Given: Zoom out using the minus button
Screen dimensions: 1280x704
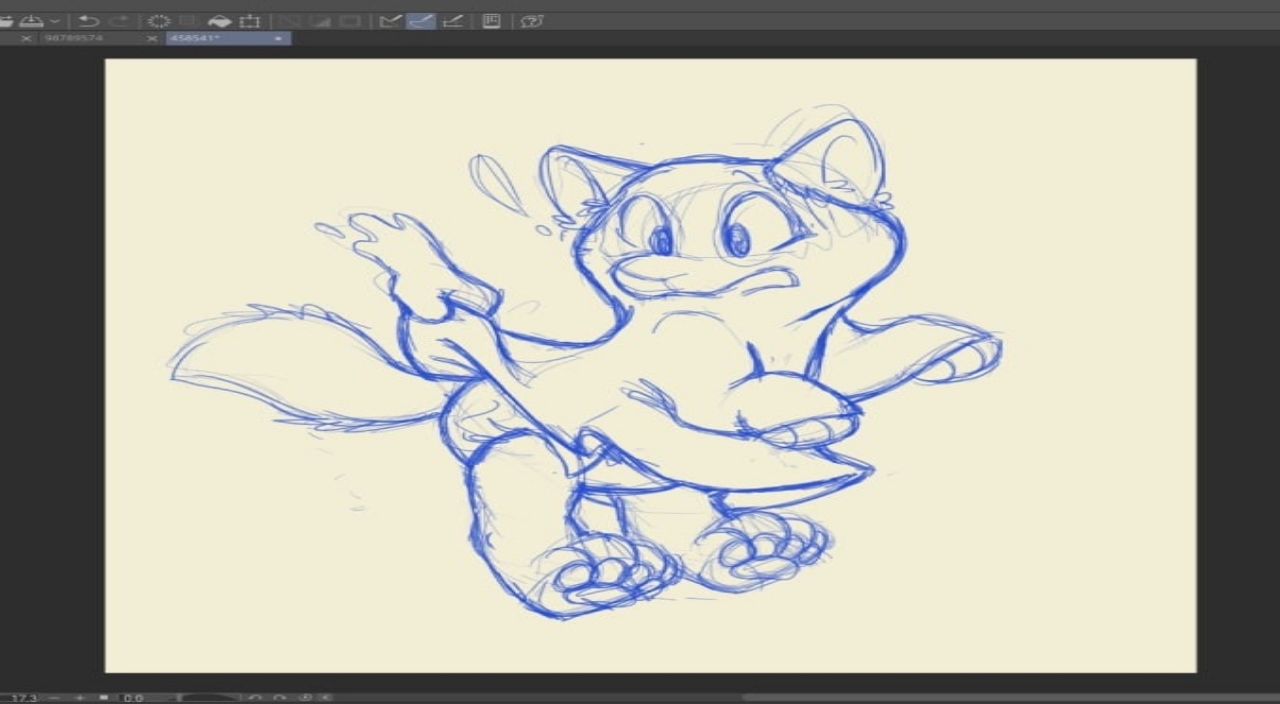Looking at the screenshot, I should pos(55,697).
